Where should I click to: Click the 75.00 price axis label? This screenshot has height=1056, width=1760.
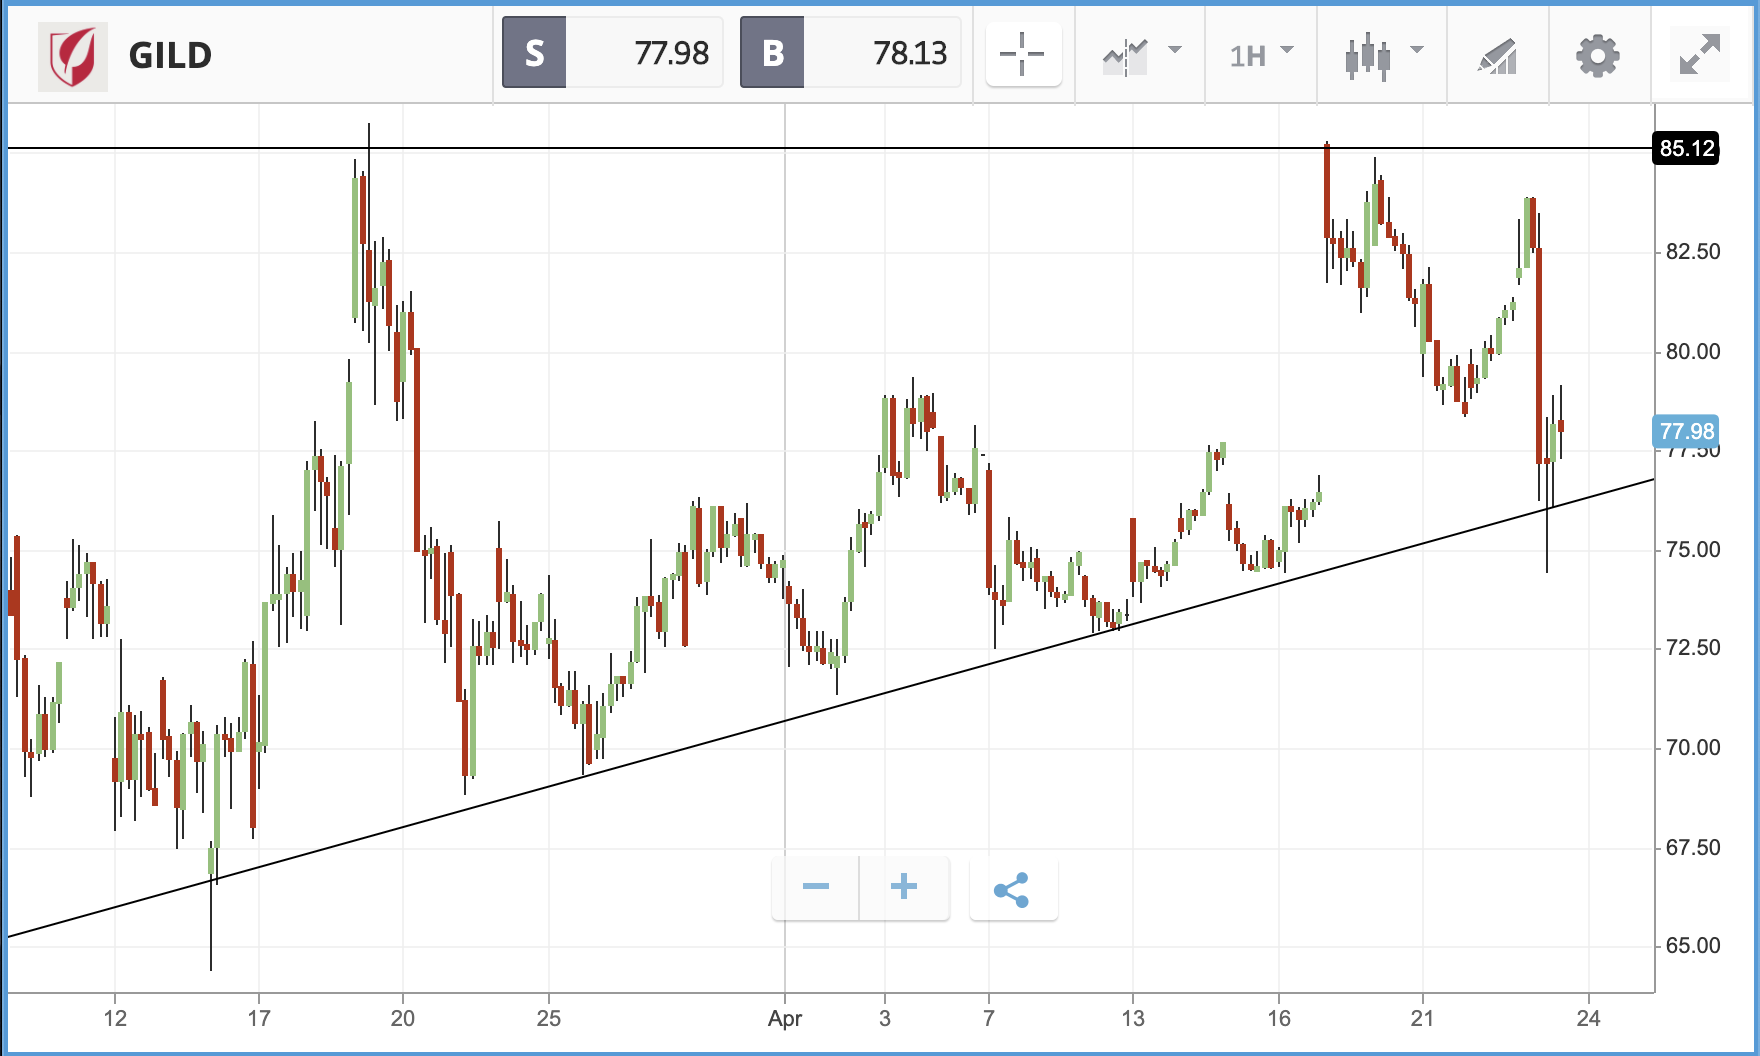click(x=1693, y=550)
